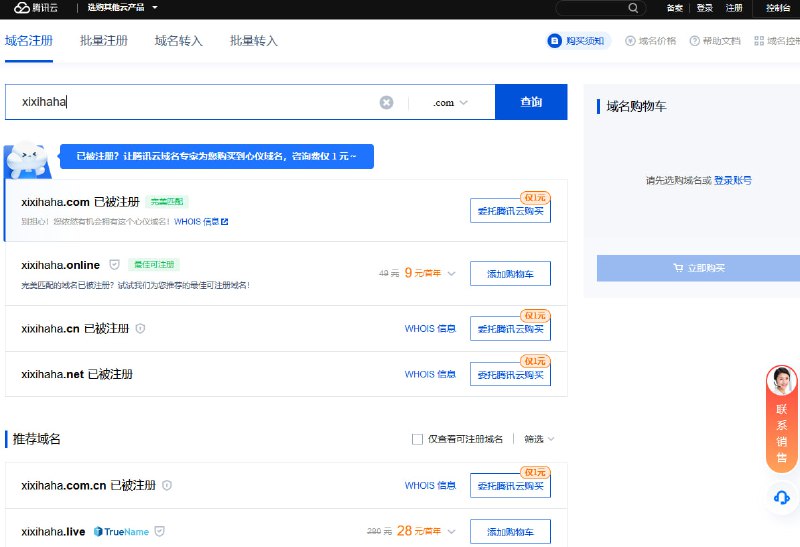Click 注册 in the top bar
Image resolution: width=800 pixels, height=547 pixels.
pos(734,8)
